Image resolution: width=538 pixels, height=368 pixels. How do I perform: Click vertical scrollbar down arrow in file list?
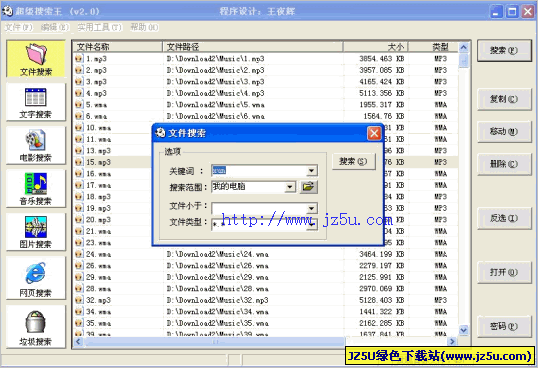pos(464,330)
